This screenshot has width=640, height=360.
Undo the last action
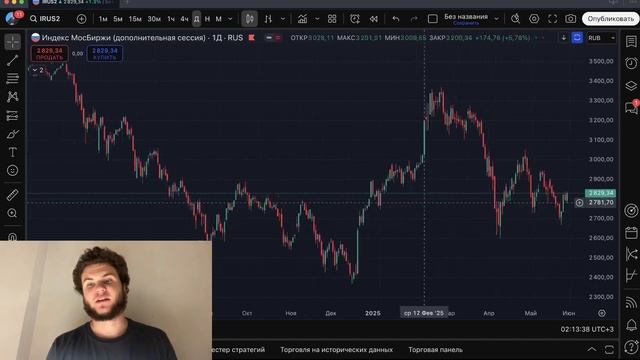[396, 19]
